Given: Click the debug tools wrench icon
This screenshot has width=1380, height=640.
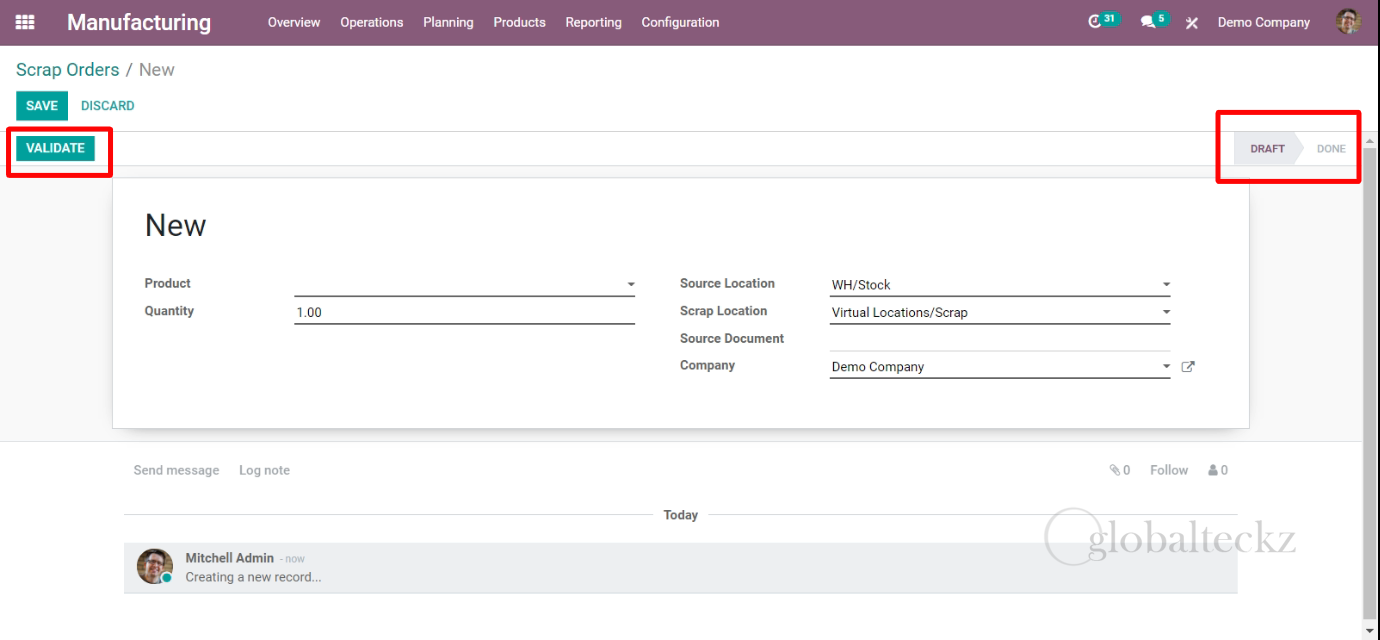Looking at the screenshot, I should click(x=1192, y=23).
